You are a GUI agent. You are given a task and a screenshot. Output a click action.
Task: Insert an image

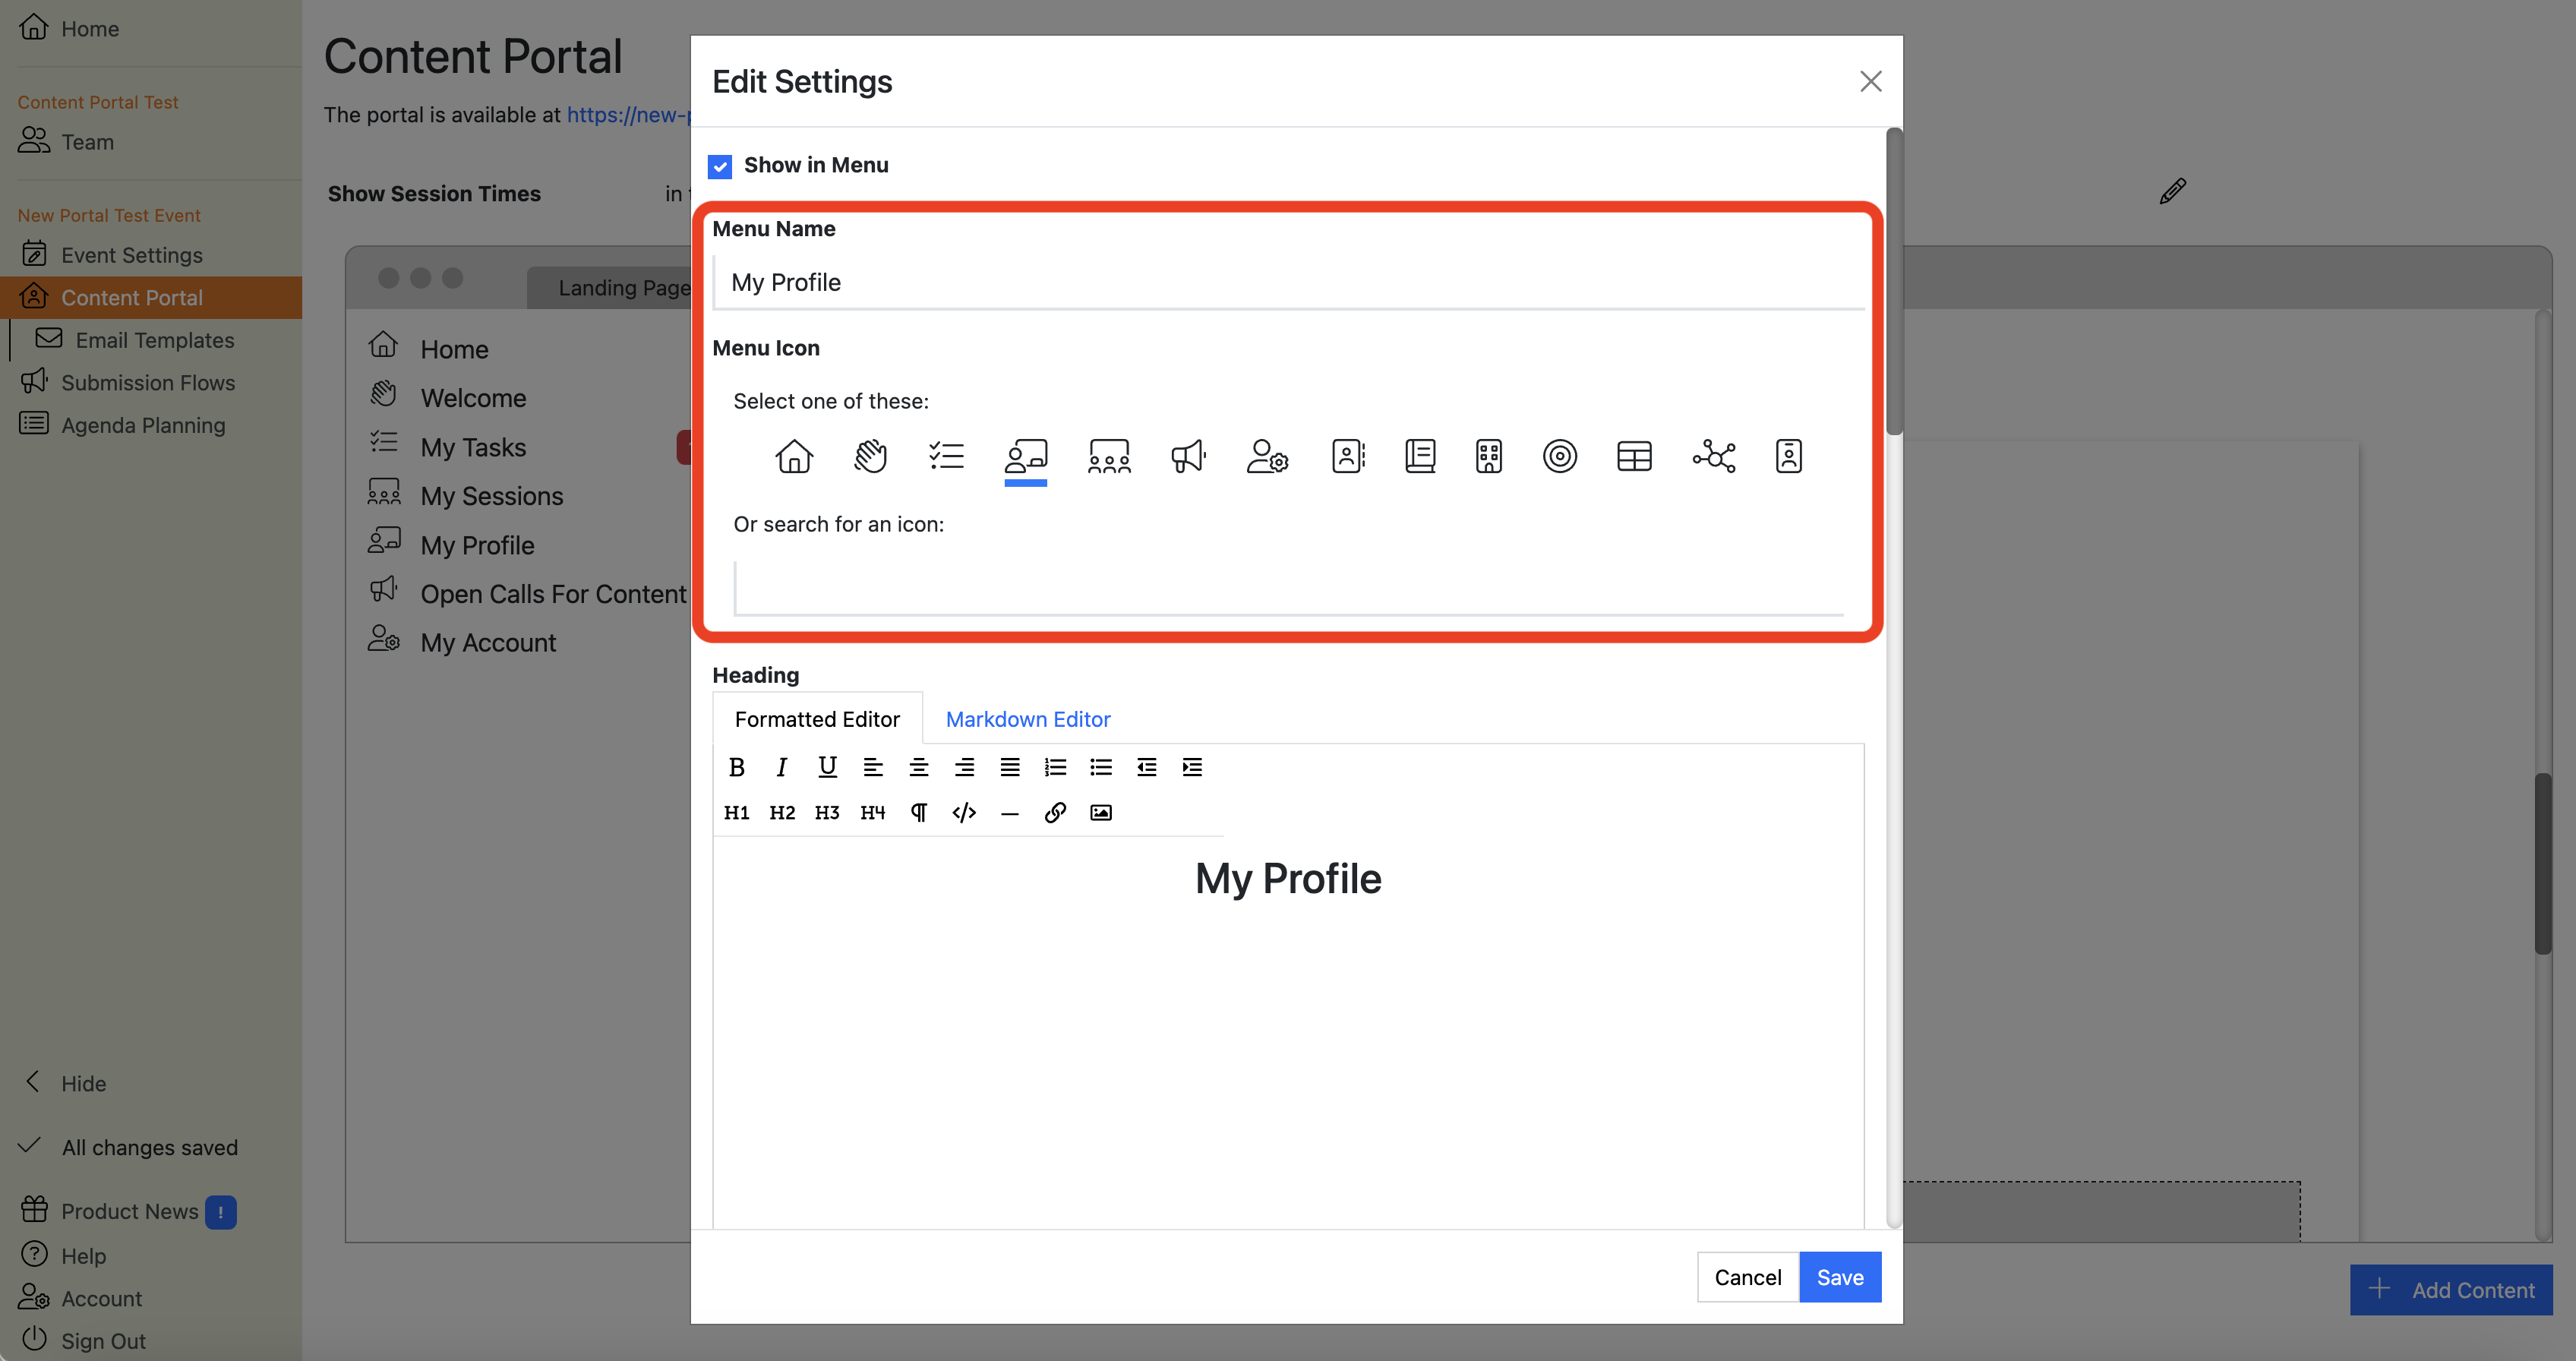point(1101,812)
